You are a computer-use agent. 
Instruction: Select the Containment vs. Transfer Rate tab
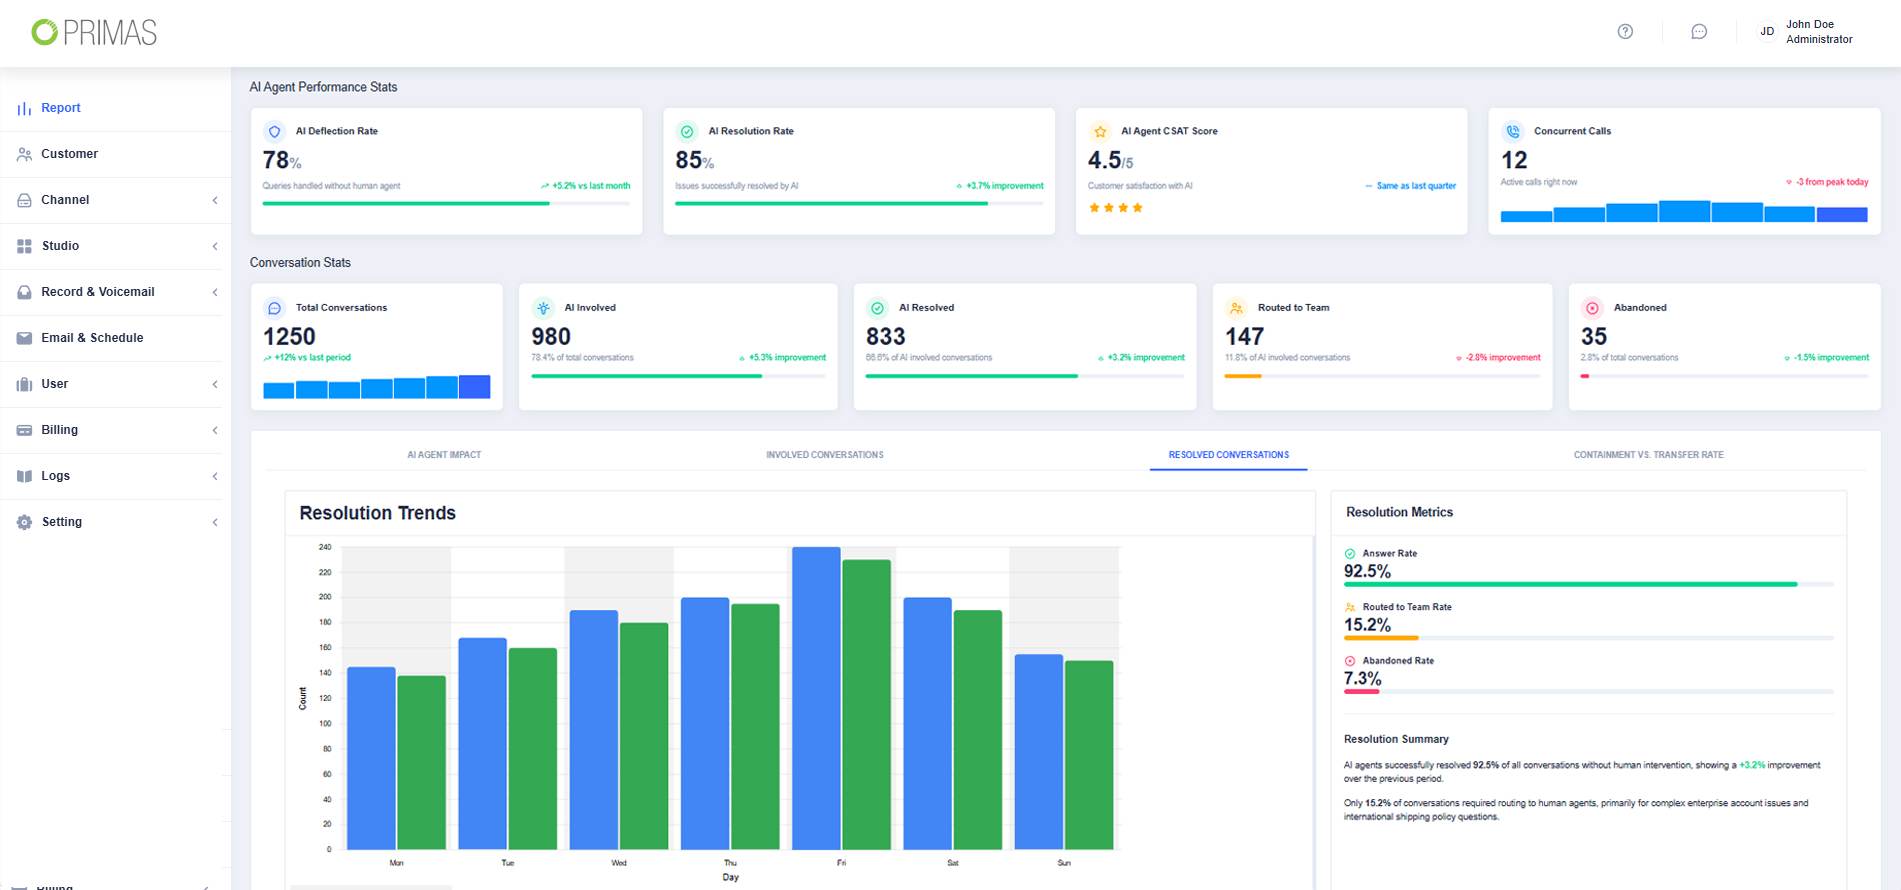[1648, 455]
